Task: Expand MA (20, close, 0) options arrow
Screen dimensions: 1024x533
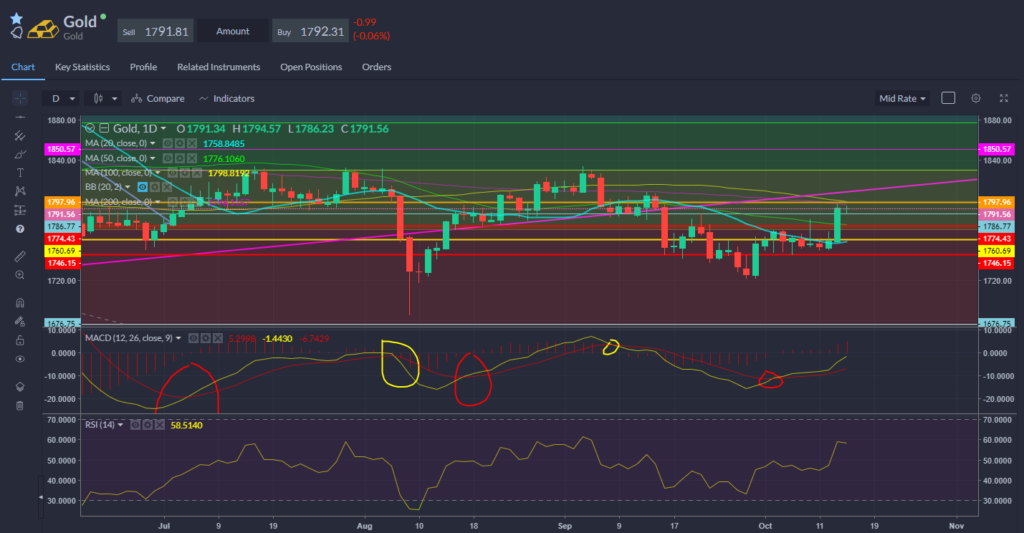Action: pos(153,143)
